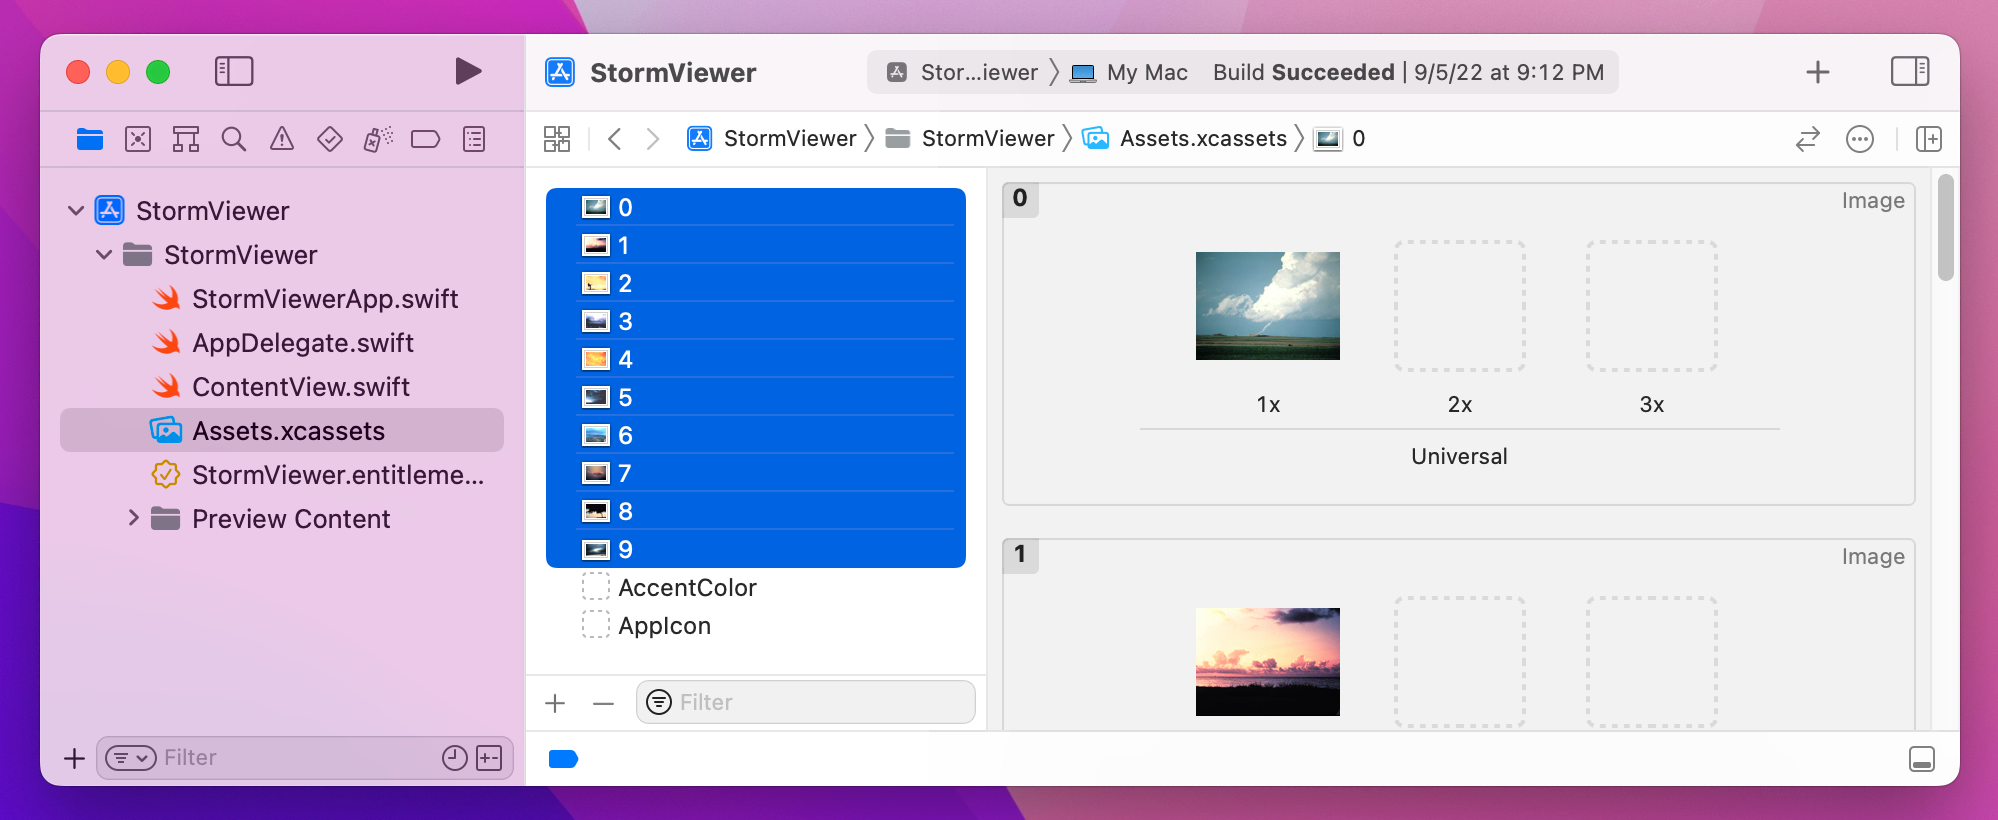Select image set 6 in asset list

coord(756,435)
